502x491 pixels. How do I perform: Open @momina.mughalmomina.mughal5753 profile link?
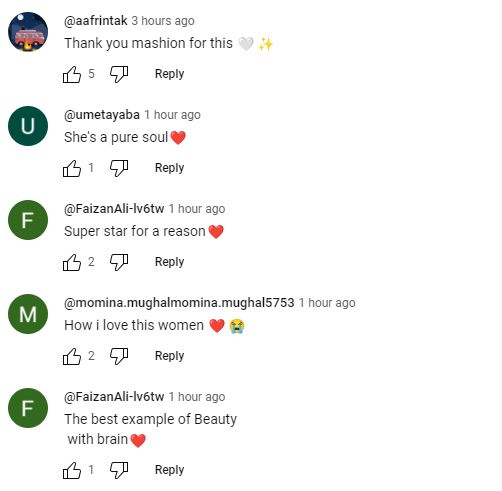click(179, 303)
